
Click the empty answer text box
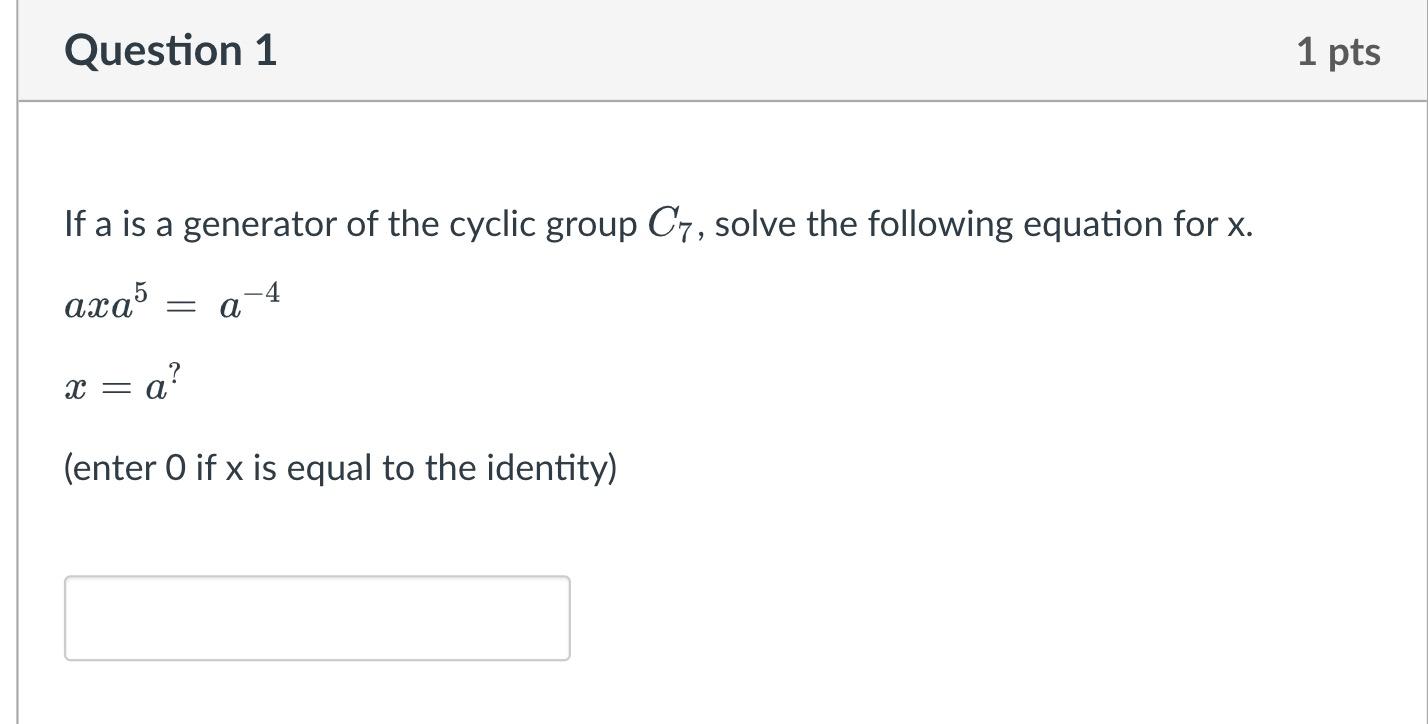coord(317,618)
